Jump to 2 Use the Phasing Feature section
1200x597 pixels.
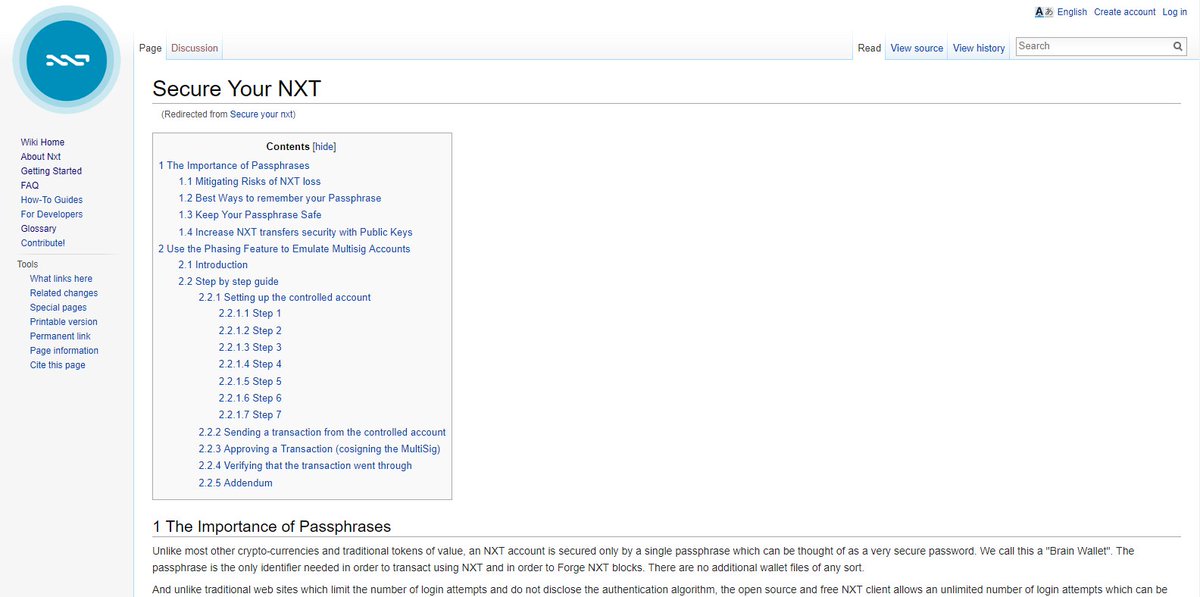[x=284, y=249]
